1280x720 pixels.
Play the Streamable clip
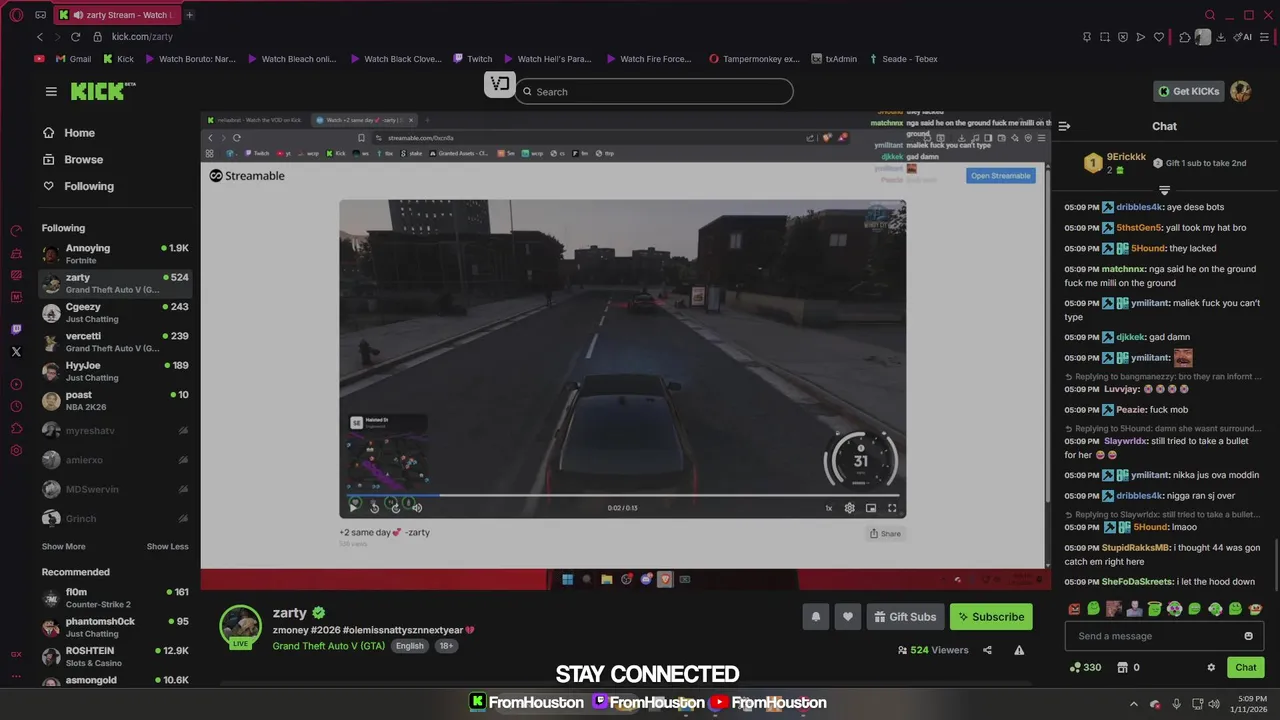coord(353,507)
